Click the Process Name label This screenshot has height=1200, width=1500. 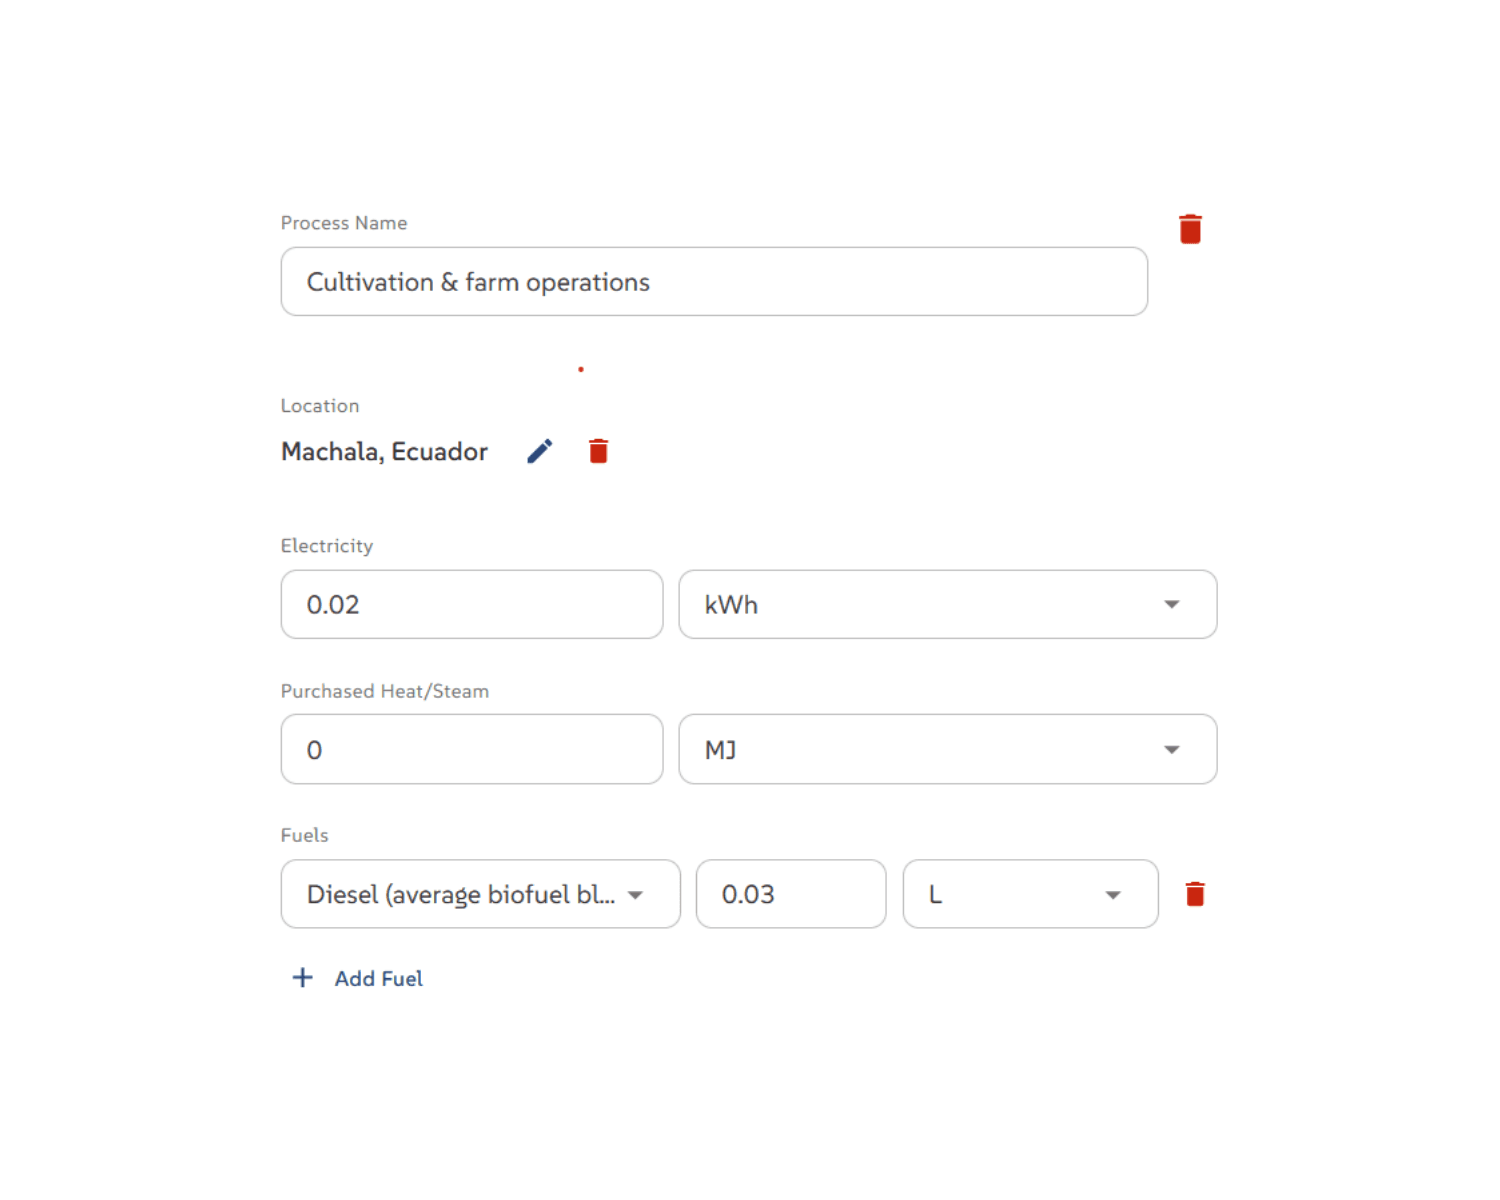coord(344,223)
